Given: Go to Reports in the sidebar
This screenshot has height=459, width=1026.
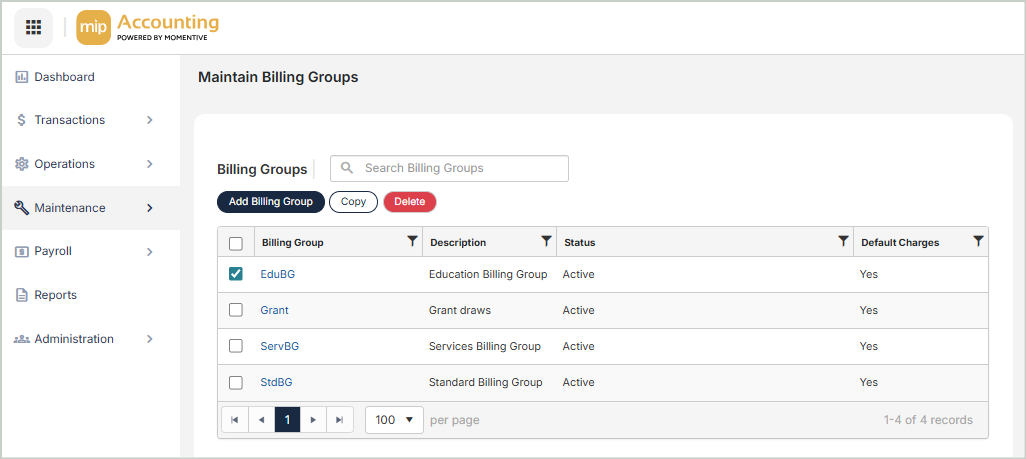Looking at the screenshot, I should point(55,295).
